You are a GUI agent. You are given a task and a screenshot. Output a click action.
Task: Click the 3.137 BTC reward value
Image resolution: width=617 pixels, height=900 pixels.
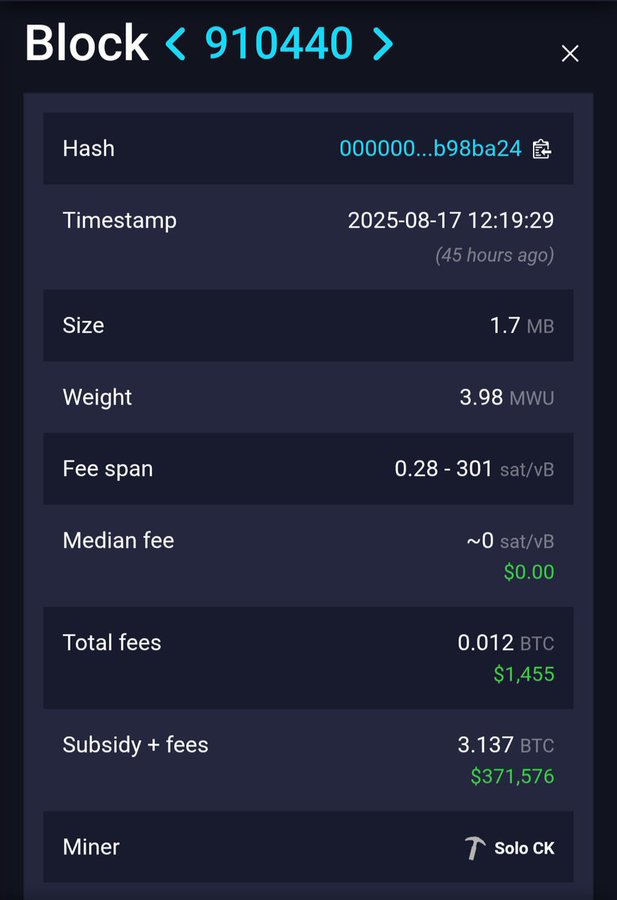[506, 745]
